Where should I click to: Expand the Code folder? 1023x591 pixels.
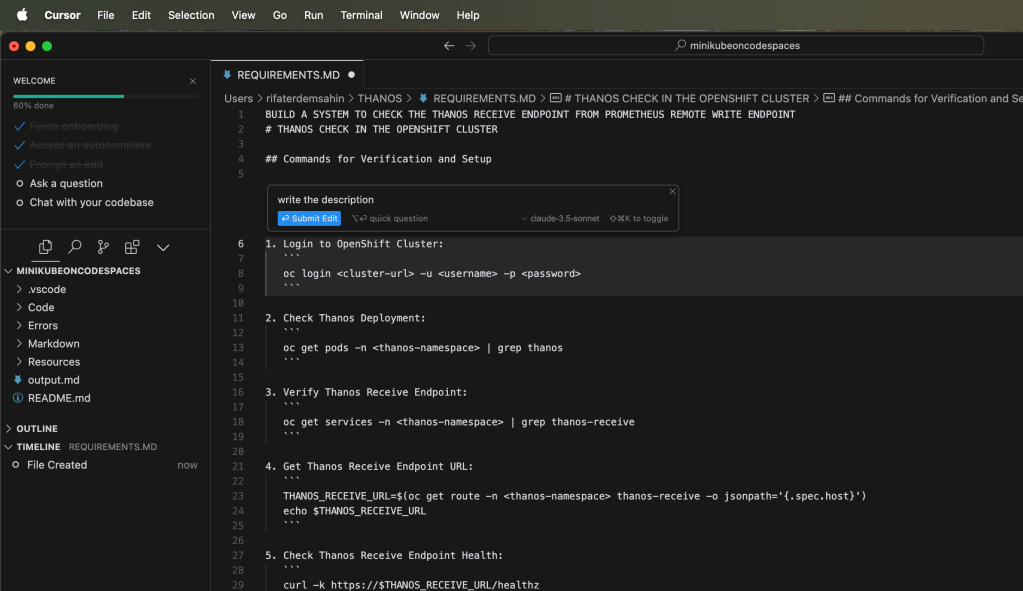19,307
